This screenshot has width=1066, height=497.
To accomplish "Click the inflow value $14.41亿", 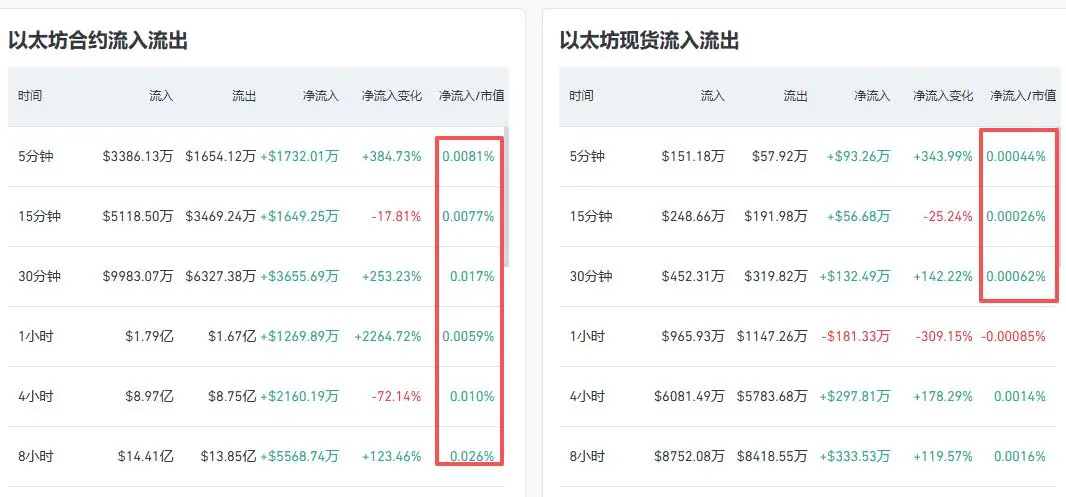I will (x=145, y=456).
